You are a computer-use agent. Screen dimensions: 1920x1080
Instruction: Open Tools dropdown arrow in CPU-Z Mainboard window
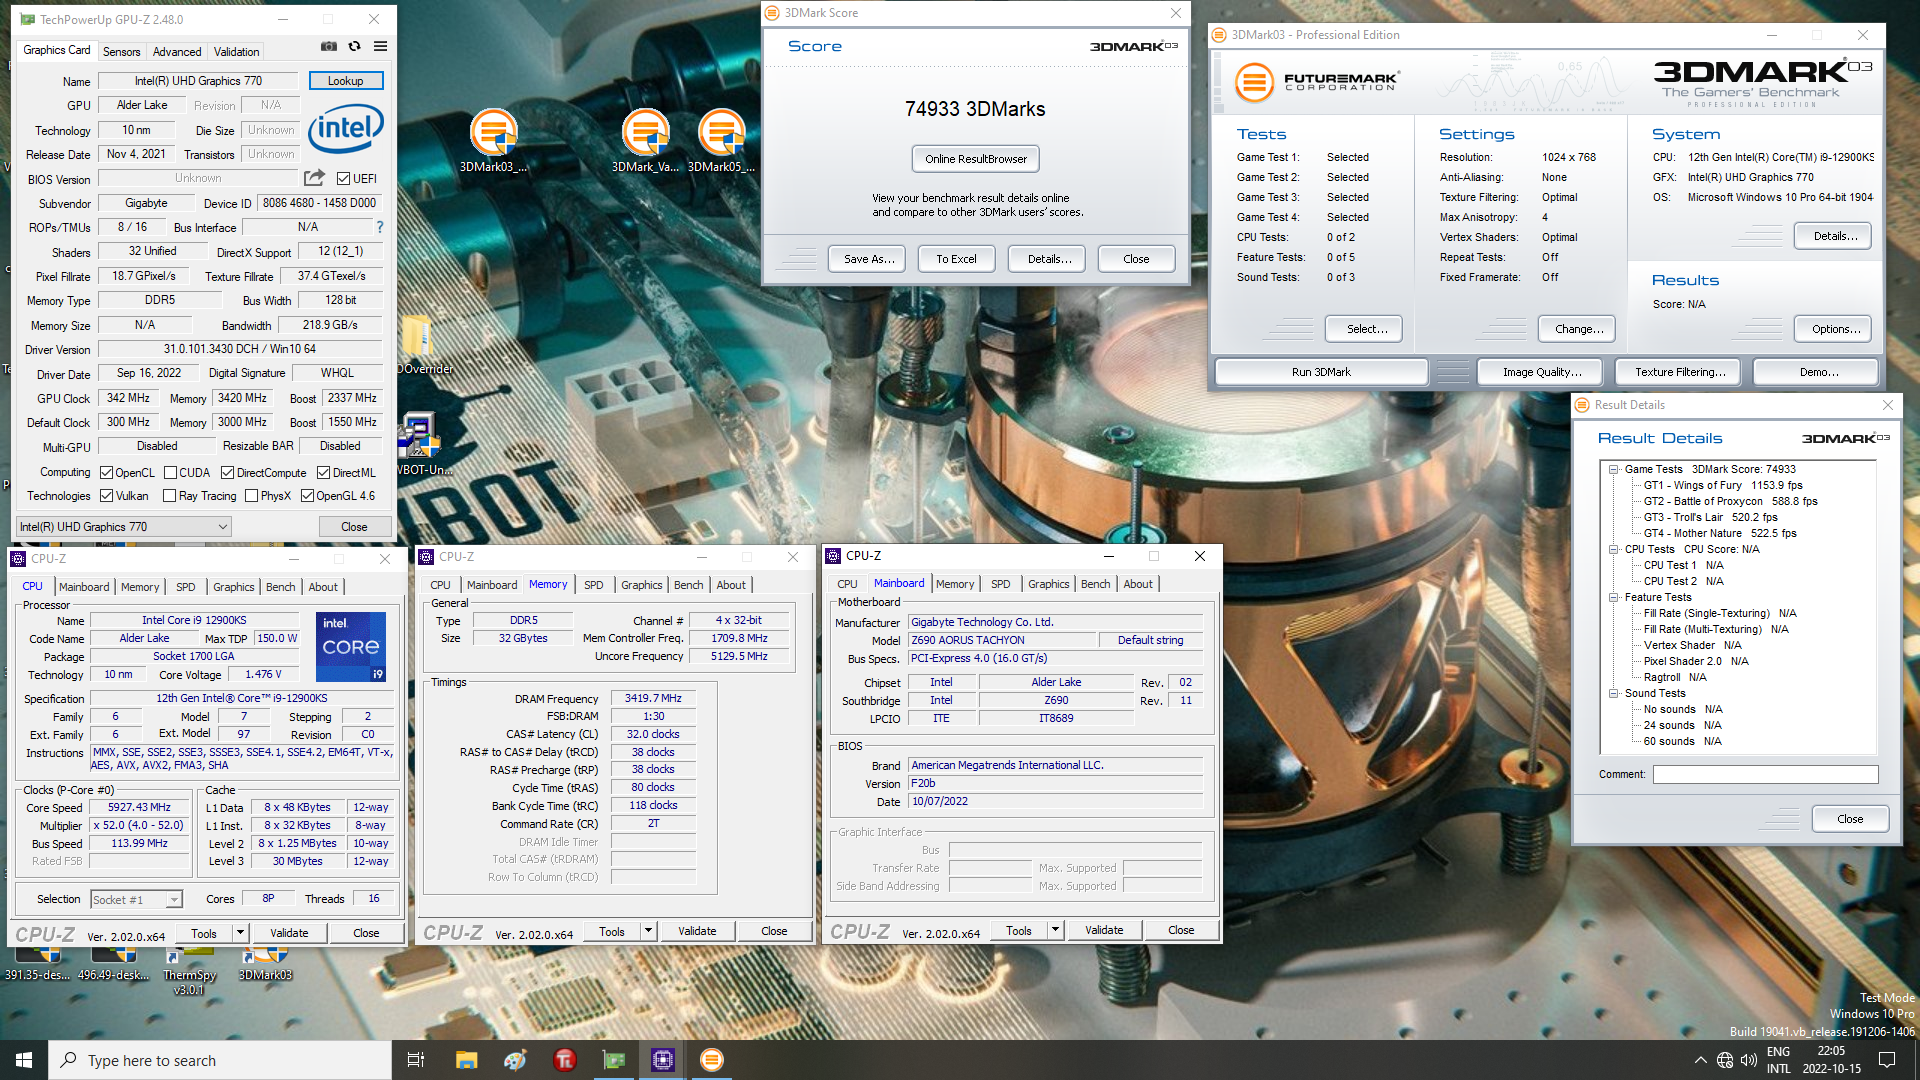click(x=1055, y=930)
